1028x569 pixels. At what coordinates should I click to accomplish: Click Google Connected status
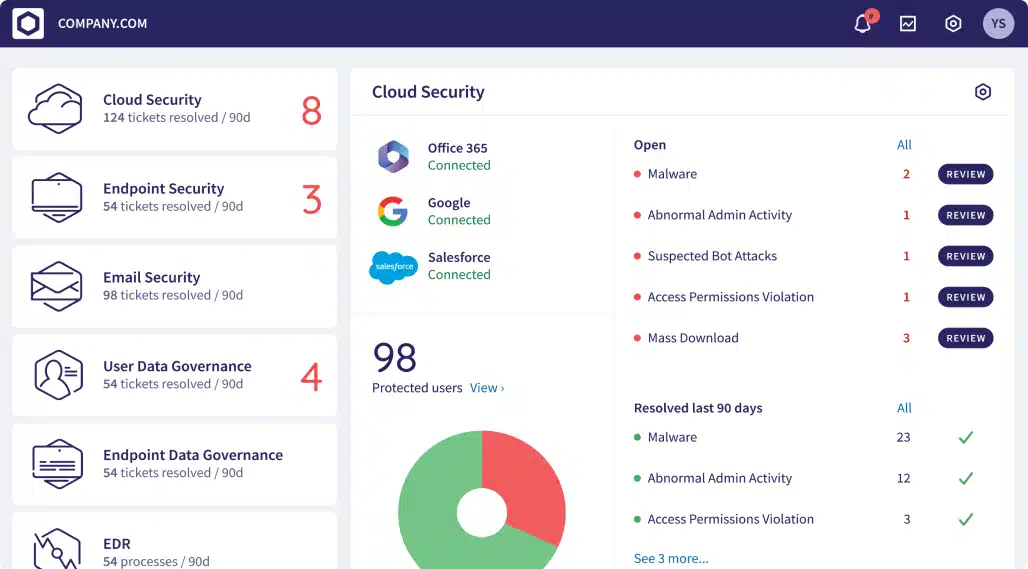point(459,220)
